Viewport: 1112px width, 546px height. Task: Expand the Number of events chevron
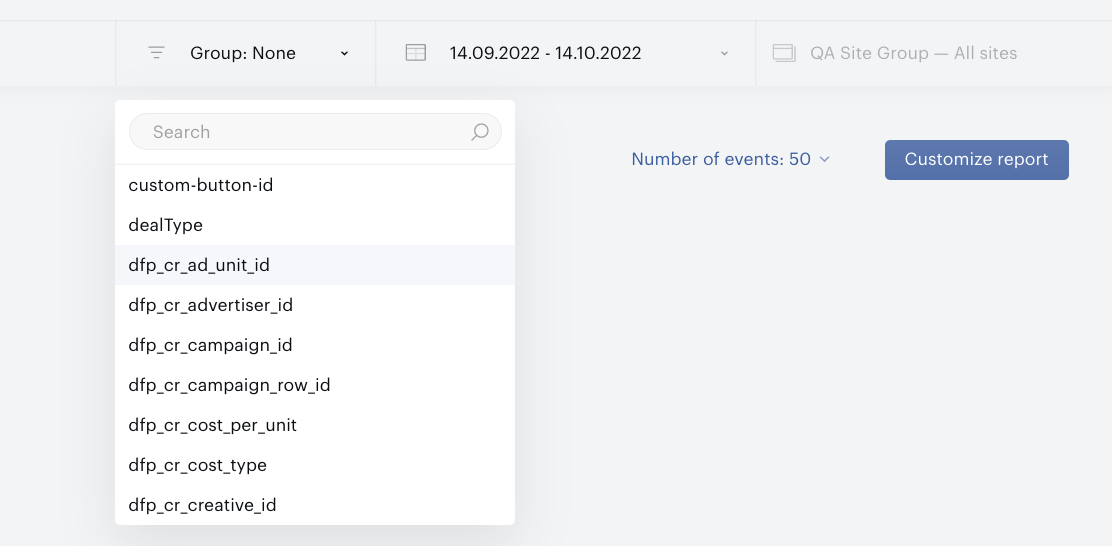coord(824,160)
